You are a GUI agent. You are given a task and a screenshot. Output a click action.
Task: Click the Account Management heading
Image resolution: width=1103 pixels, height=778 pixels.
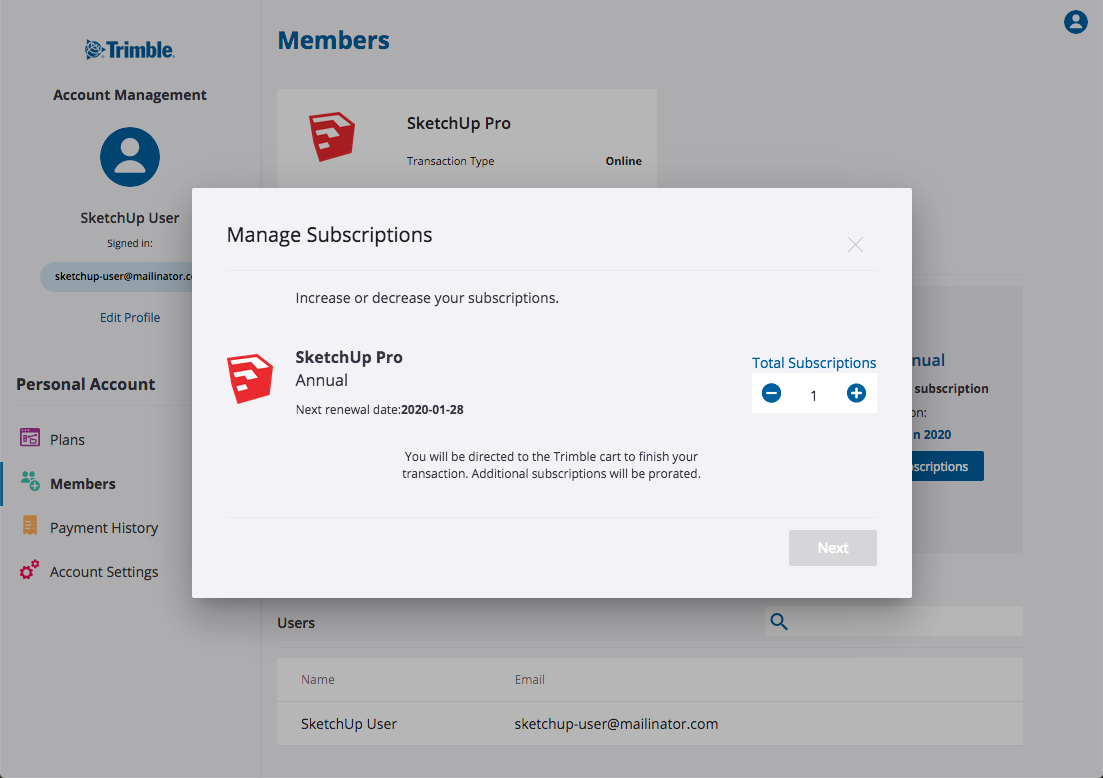(129, 95)
